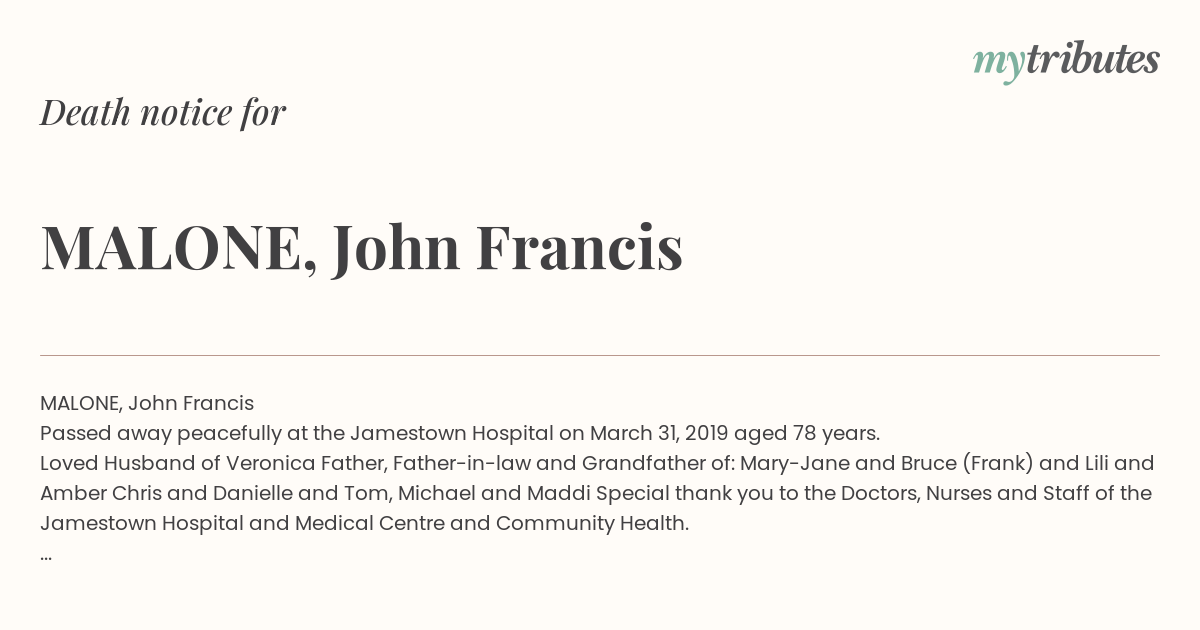The image size is (1200, 630).
Task: Select the 'MALONE, John Francis' title
Action: [x=361, y=248]
